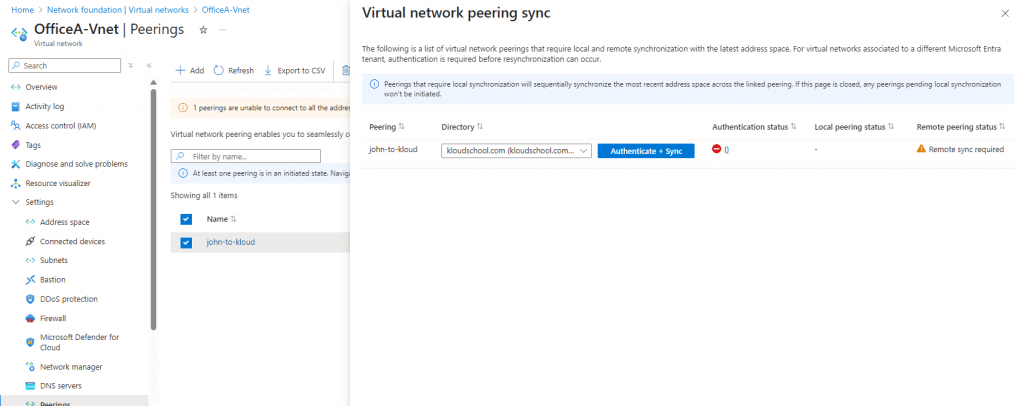Collapse the left navigation menu

pos(148,66)
